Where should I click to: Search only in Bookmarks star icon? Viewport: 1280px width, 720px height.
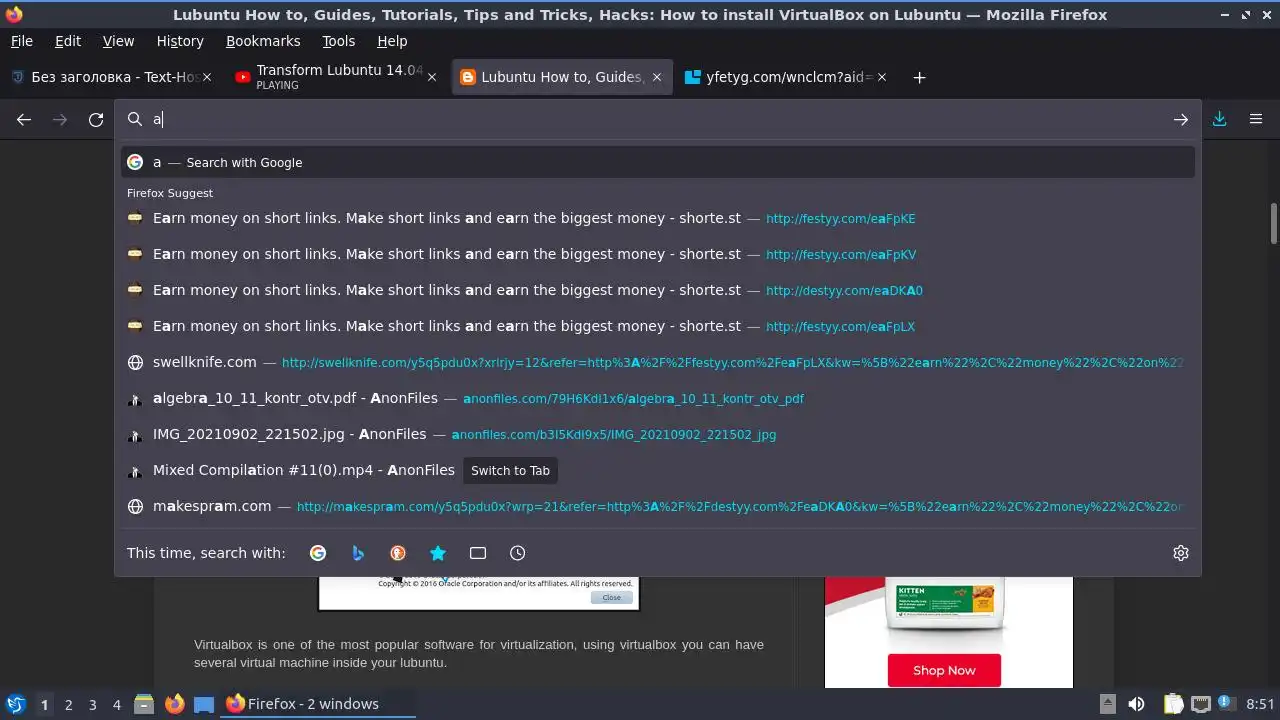pos(438,553)
